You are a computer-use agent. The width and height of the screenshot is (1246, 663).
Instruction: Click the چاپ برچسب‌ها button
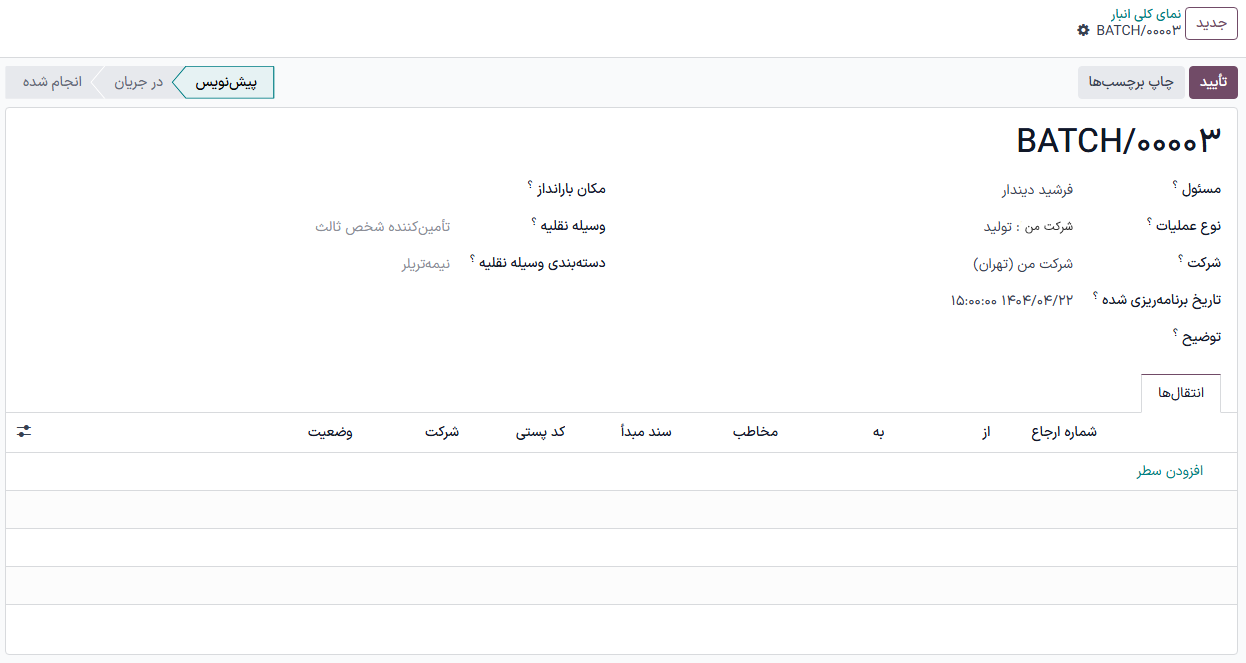1130,83
